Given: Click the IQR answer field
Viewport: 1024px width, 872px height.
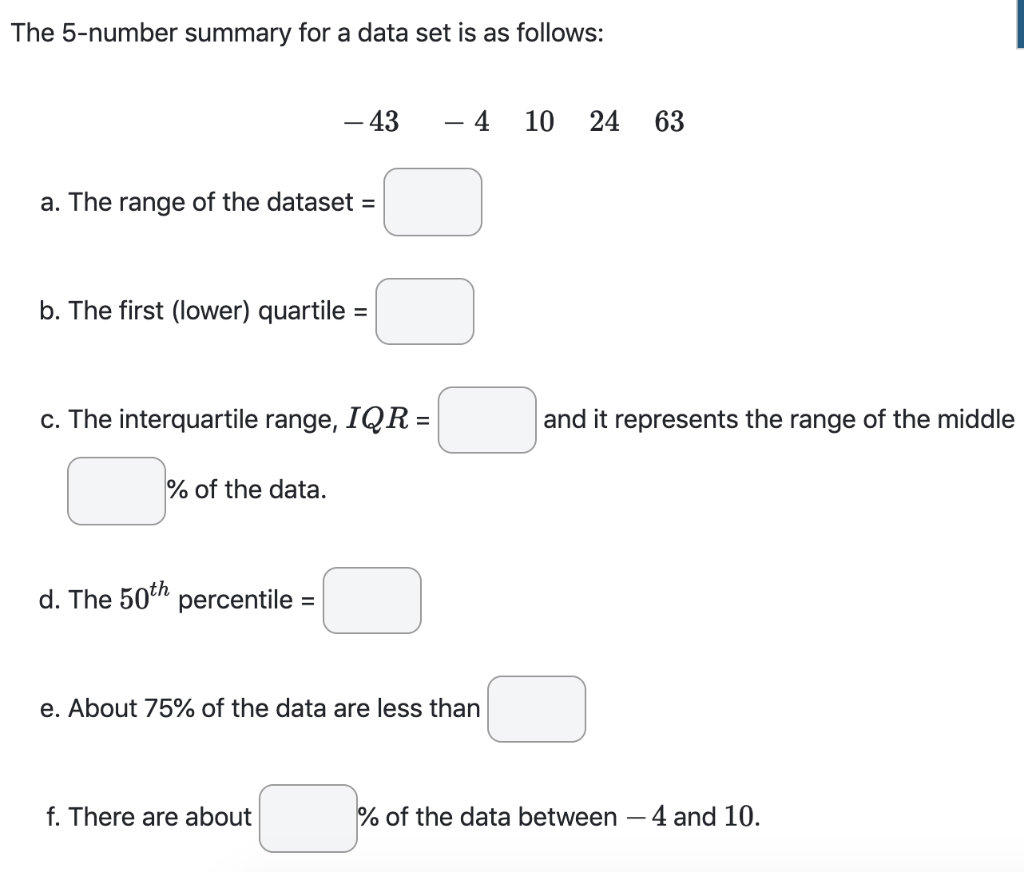Looking at the screenshot, I should (486, 421).
